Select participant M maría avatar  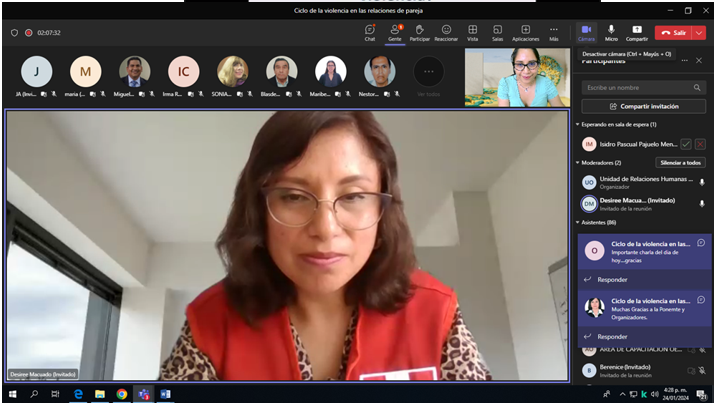tap(86, 72)
